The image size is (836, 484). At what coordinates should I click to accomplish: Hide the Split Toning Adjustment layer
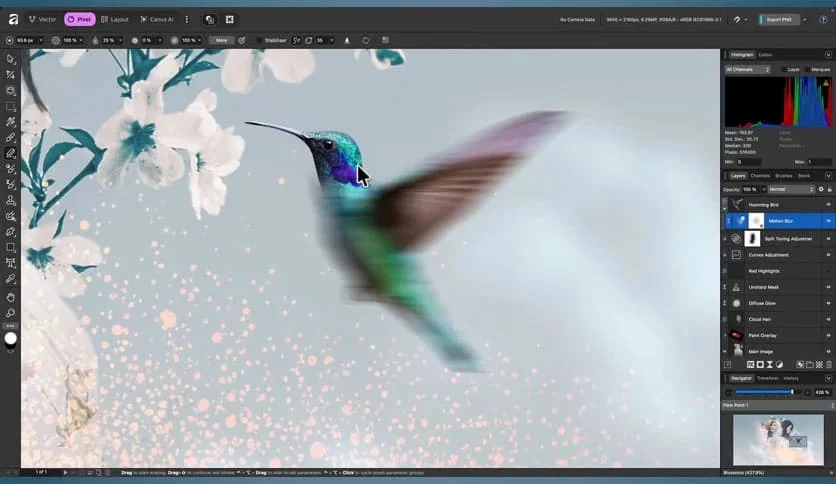click(x=829, y=239)
